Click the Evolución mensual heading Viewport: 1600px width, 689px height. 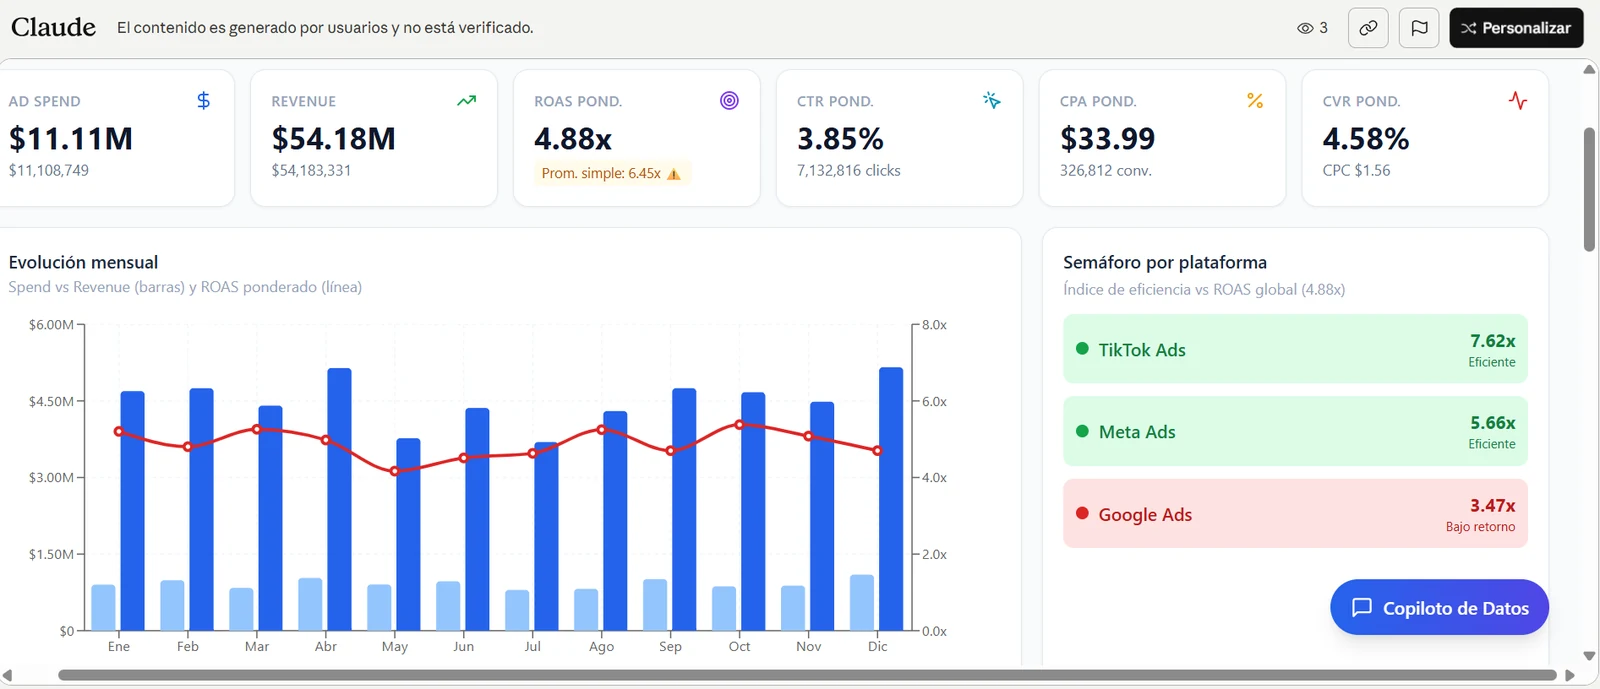[x=84, y=263]
